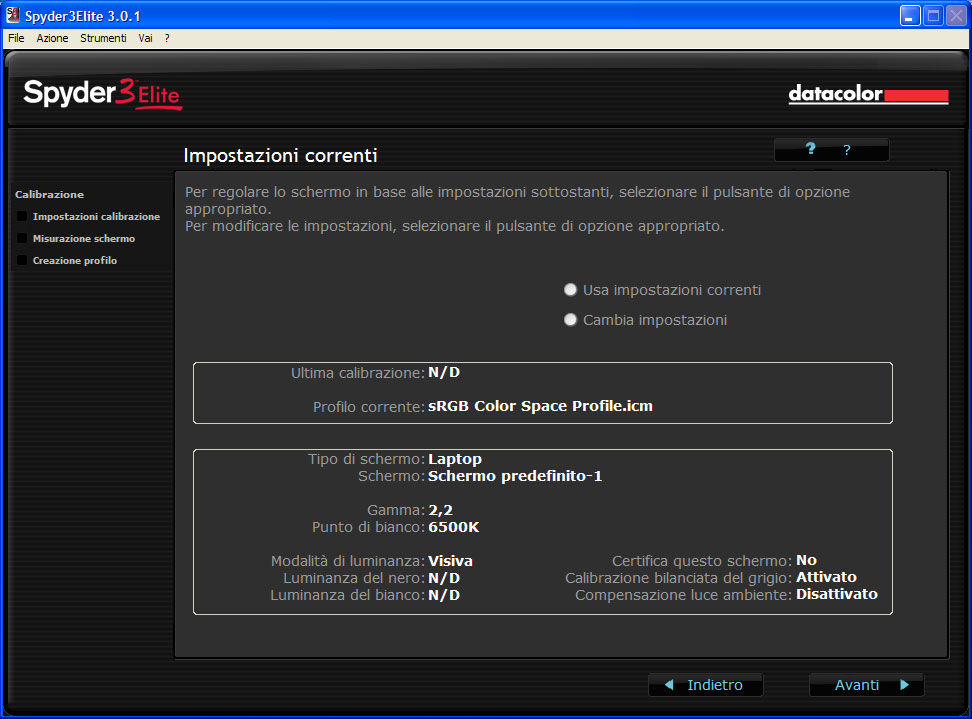
Task: Click the Spyder3 Elite logo
Action: [x=103, y=94]
